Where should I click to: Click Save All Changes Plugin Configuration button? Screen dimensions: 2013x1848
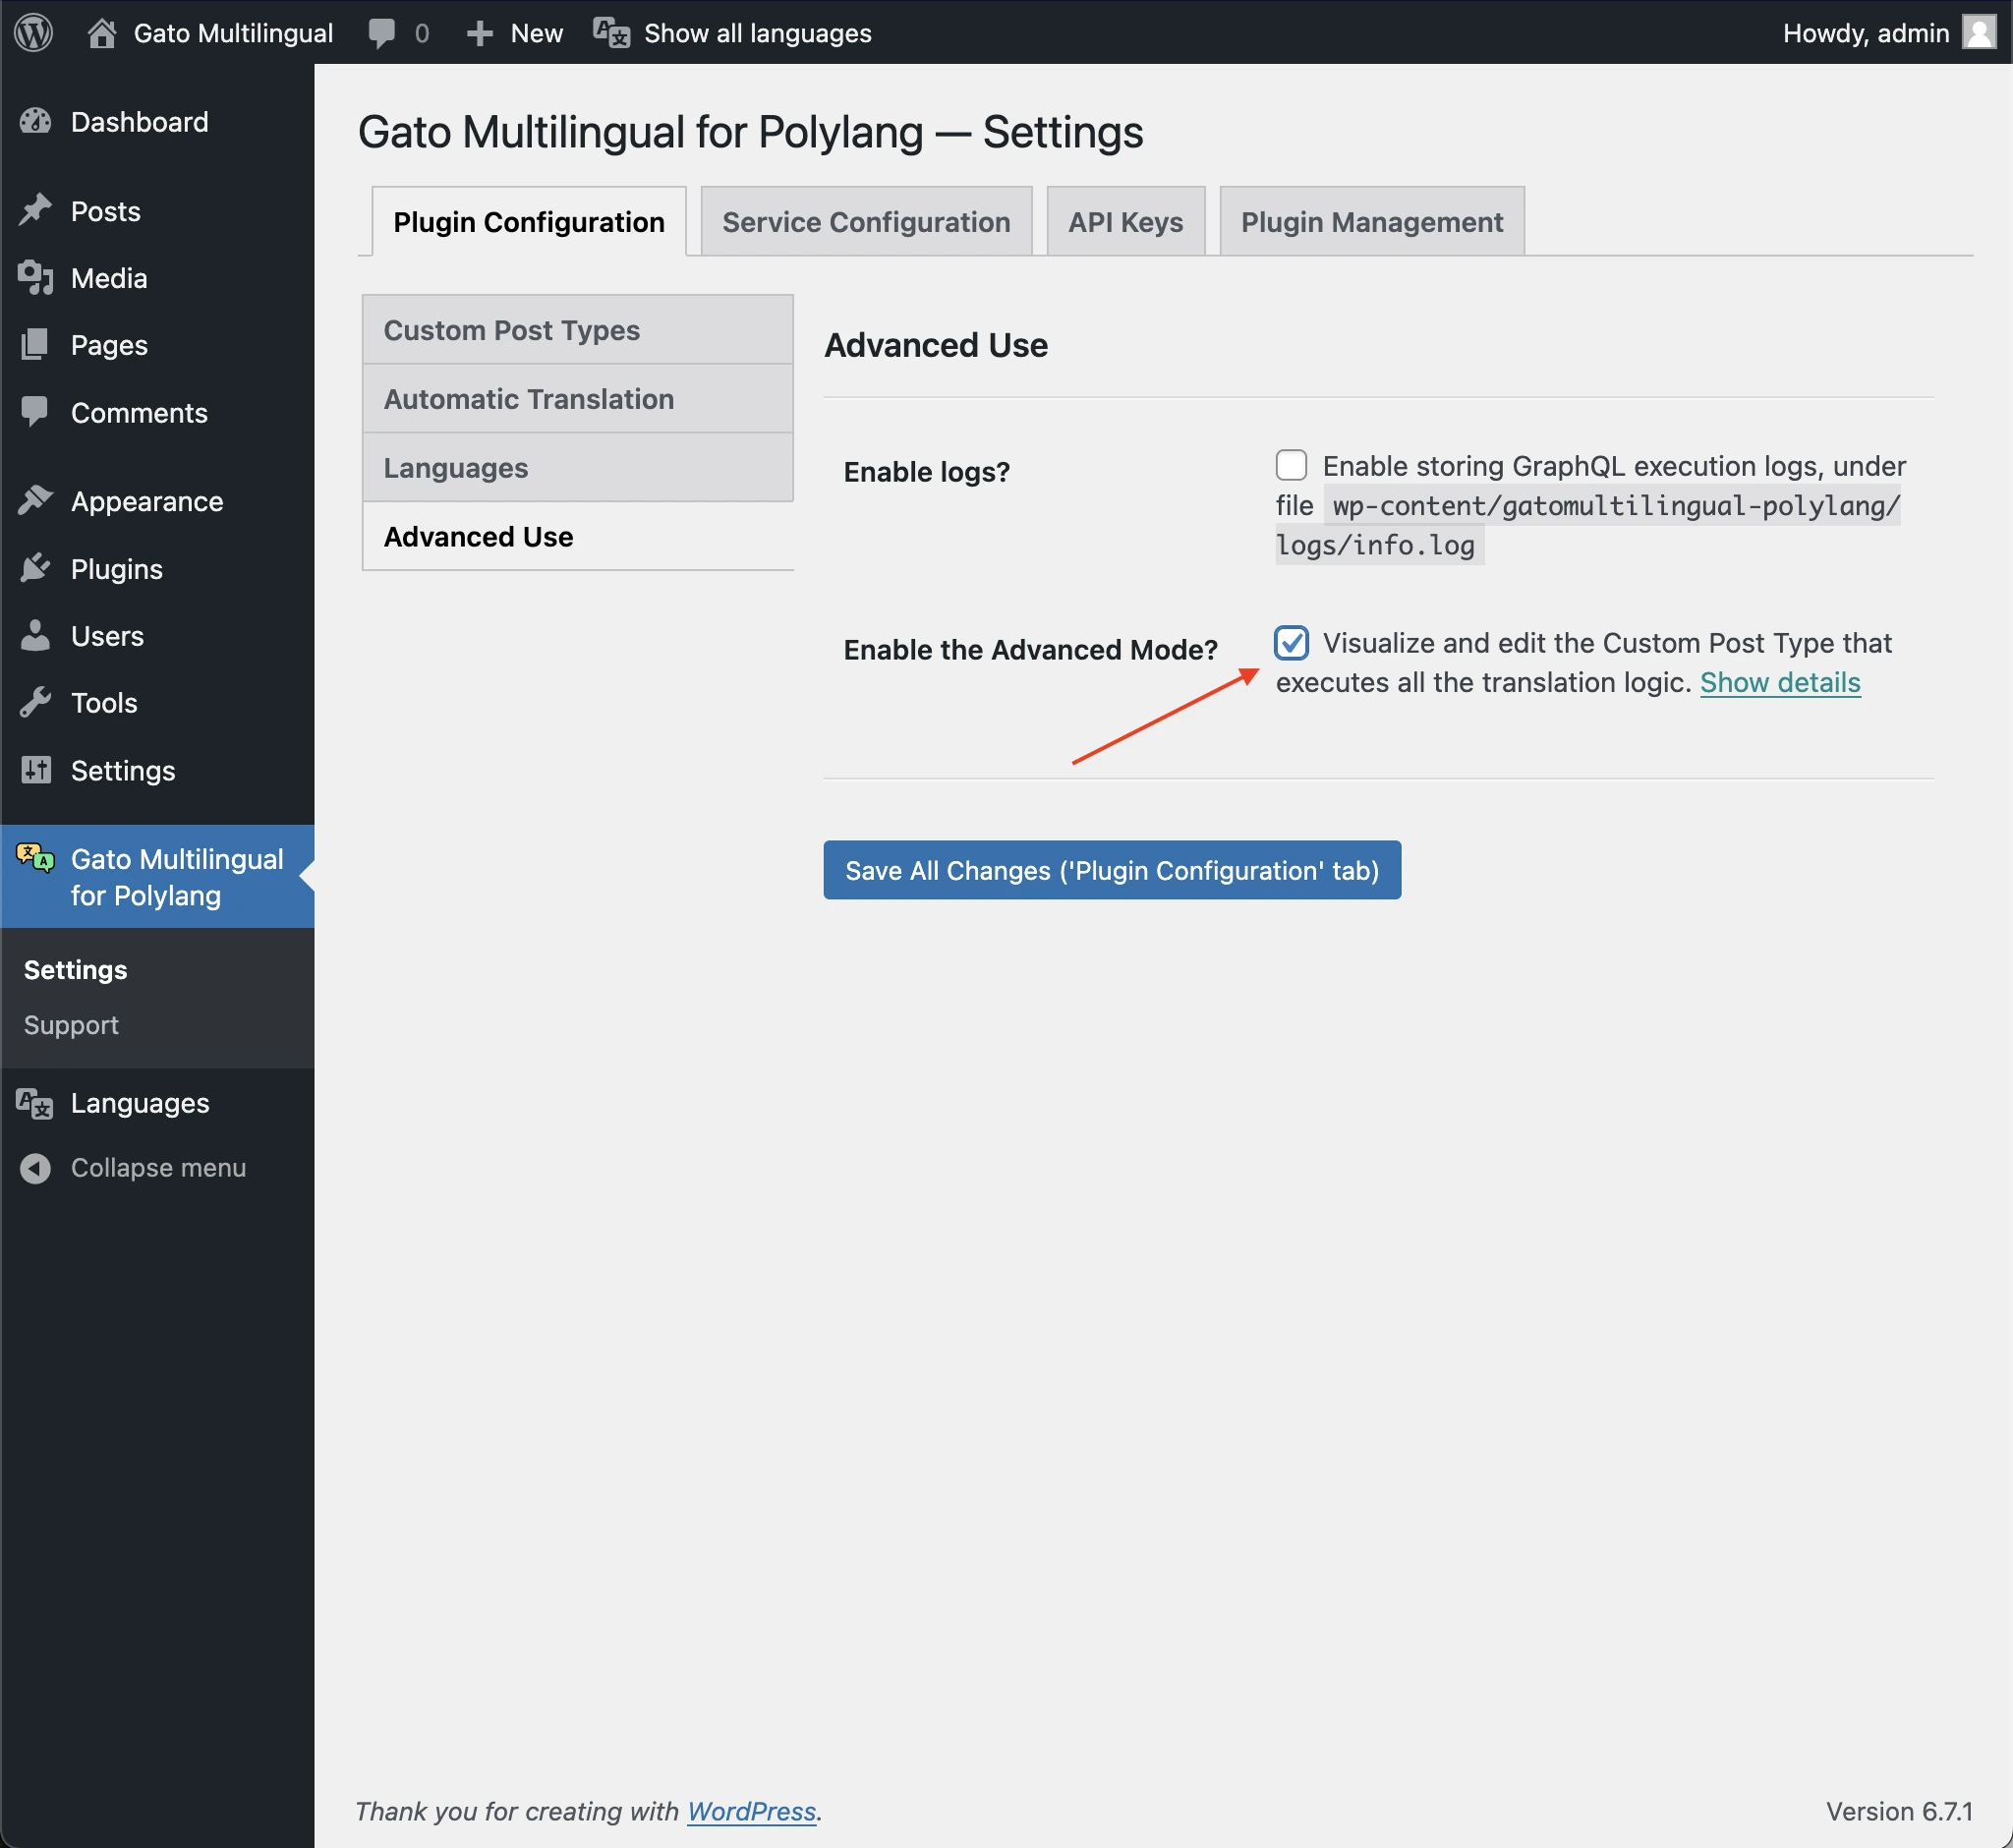(x=1112, y=868)
